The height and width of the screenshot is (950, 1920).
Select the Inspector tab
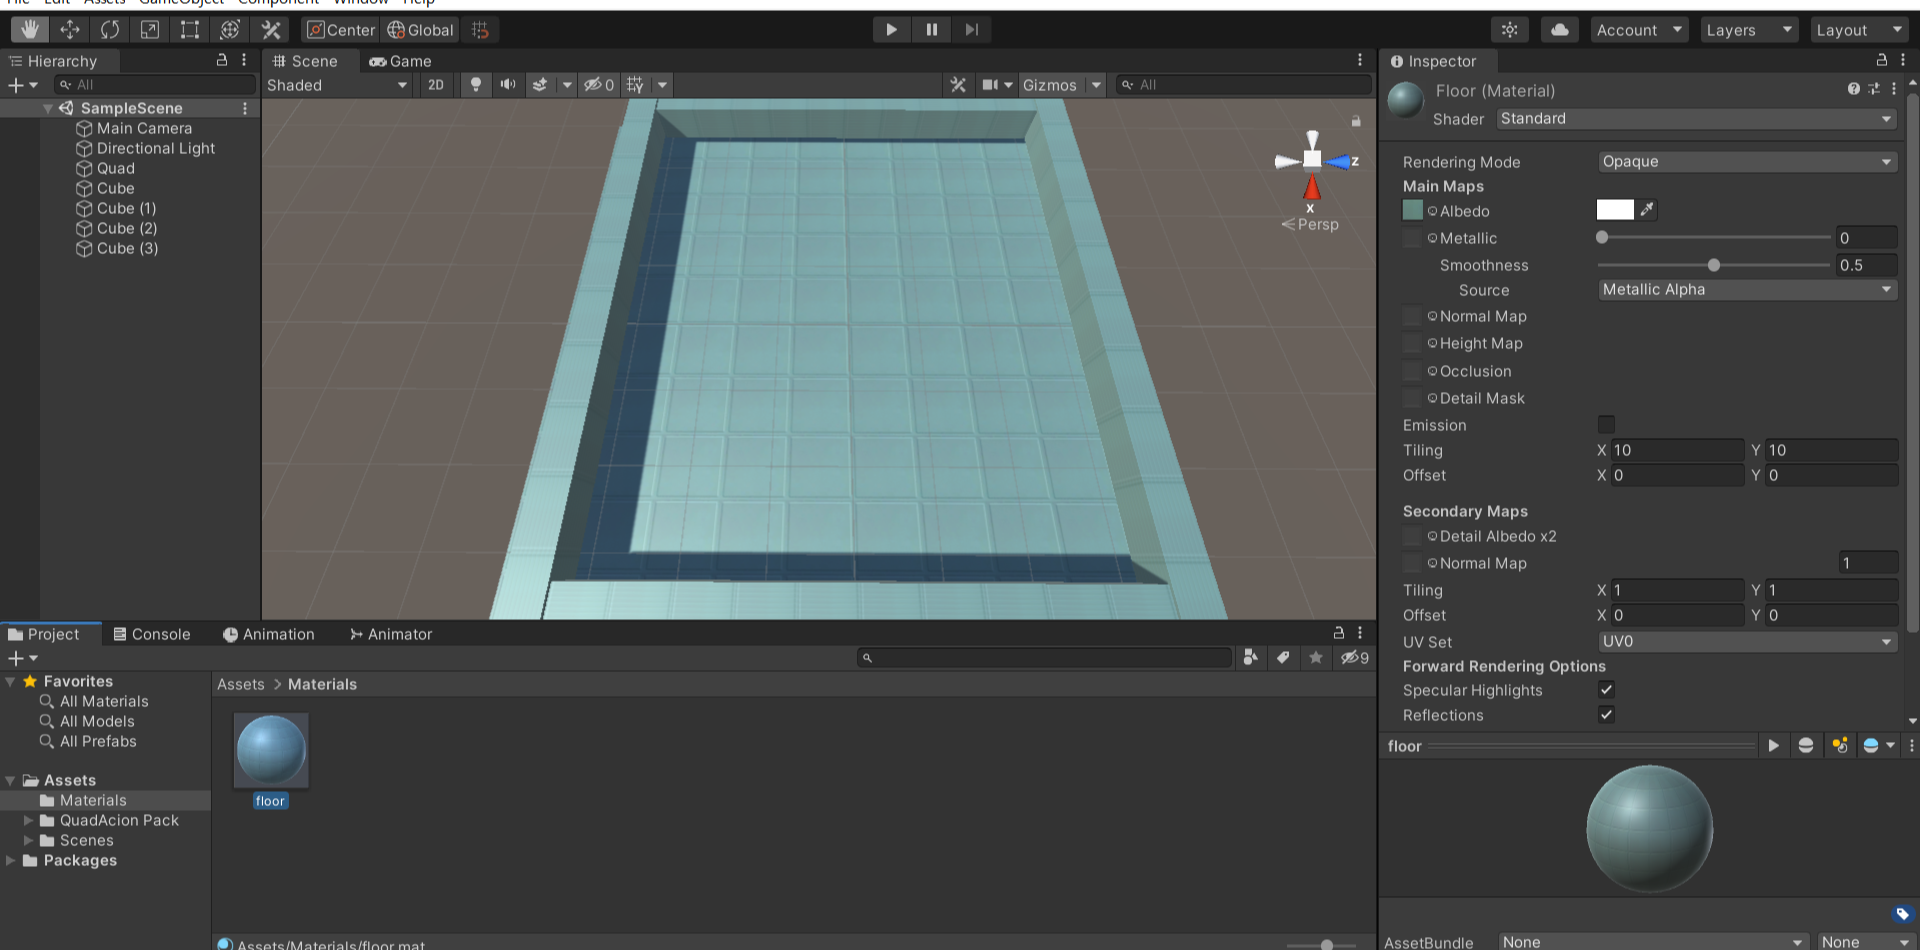pos(1433,61)
